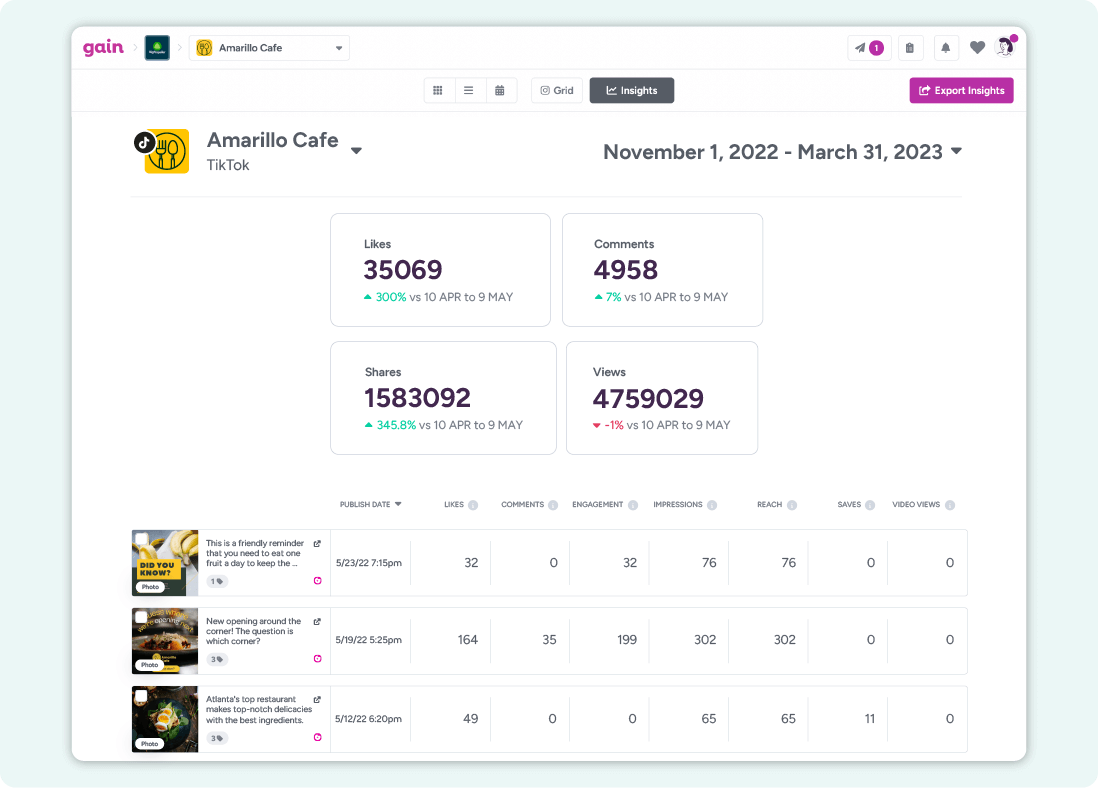Open the grid view icon
This screenshot has width=1098, height=788.
[438, 90]
